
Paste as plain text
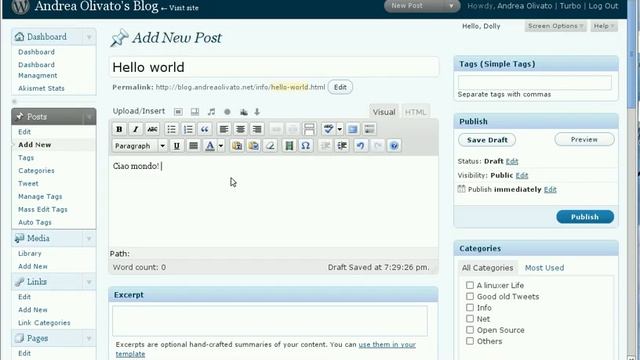click(237, 146)
